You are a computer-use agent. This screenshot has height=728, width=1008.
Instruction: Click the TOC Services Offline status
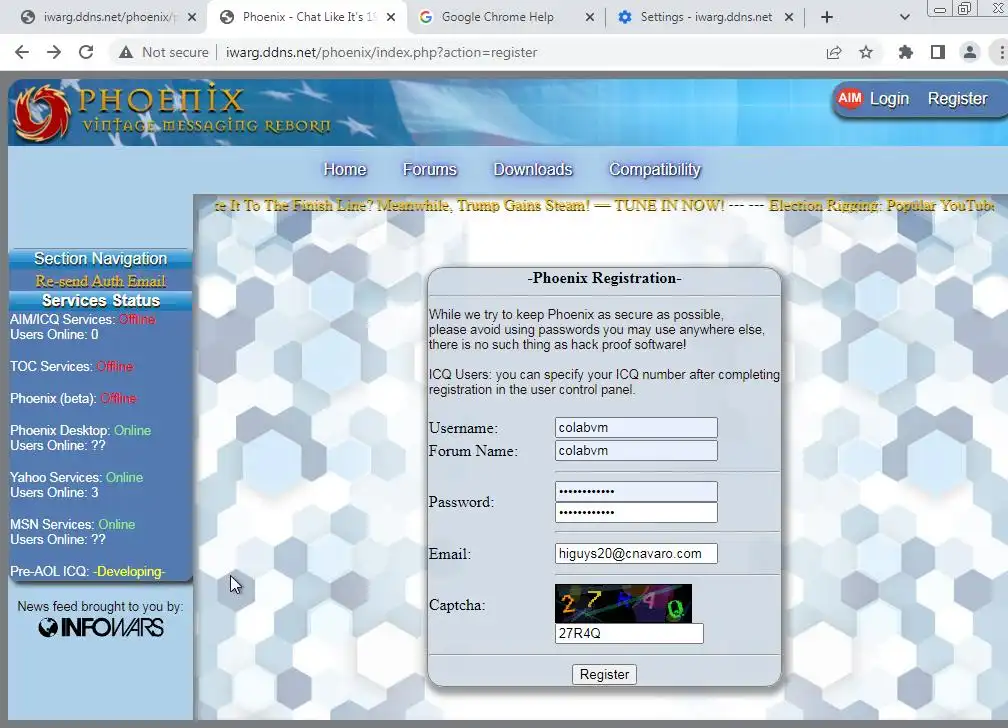click(x=114, y=367)
